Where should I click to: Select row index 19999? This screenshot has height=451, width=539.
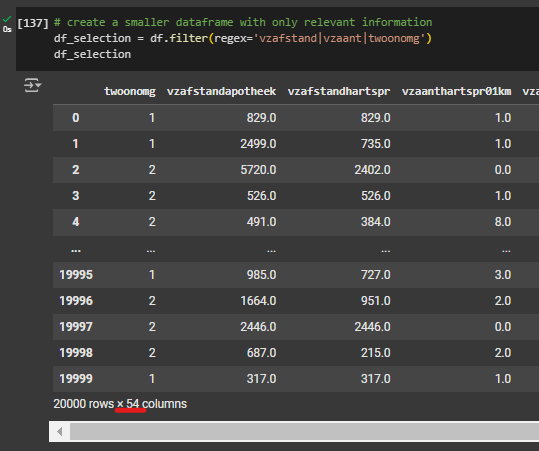pos(76,379)
